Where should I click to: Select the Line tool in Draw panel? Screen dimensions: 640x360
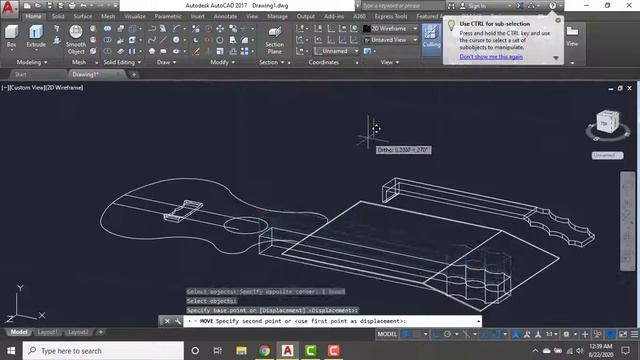pos(163,40)
